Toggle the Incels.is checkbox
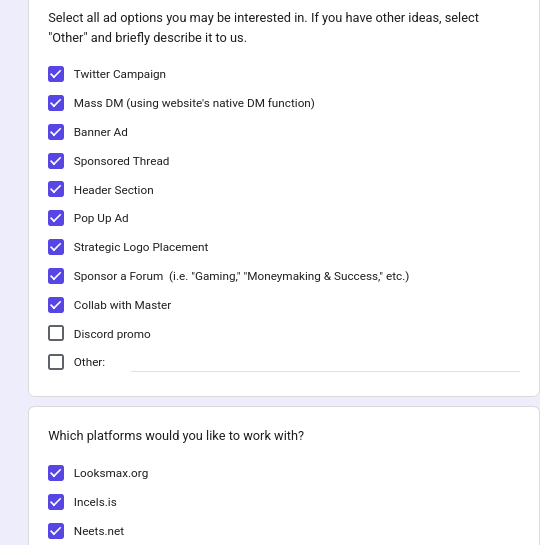The height and width of the screenshot is (545, 540). tap(56, 502)
